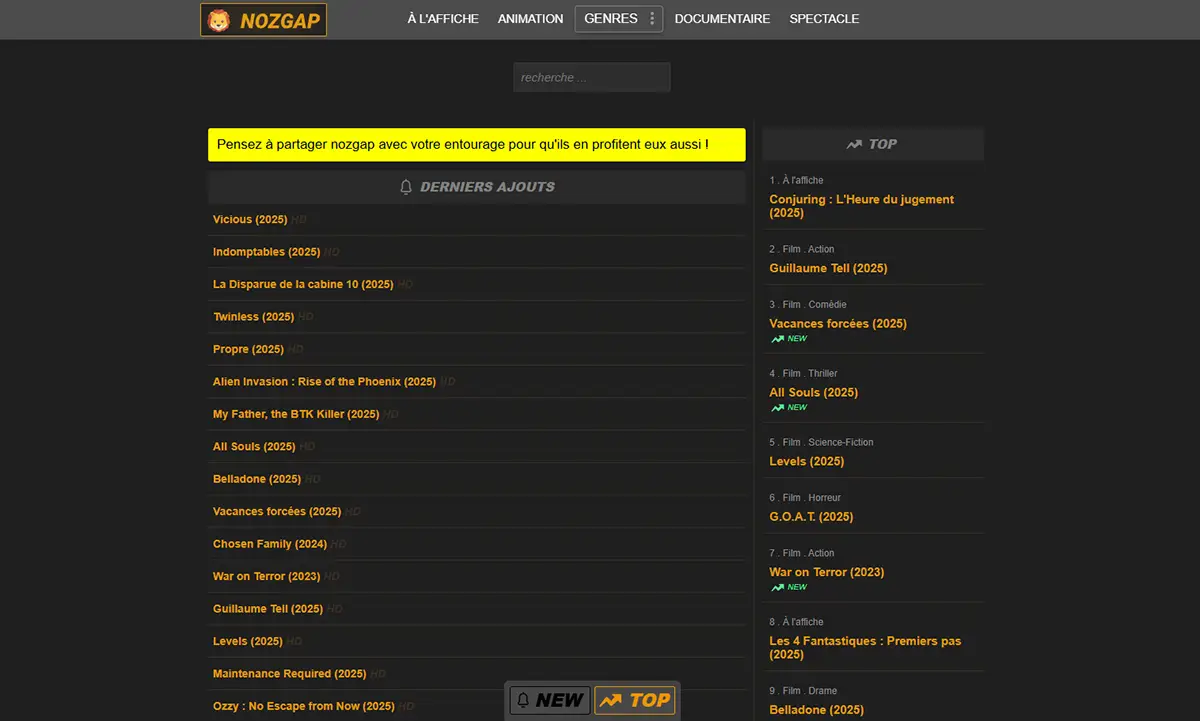1200x721 pixels.
Task: Open the Spectacle category
Action: coord(824,19)
